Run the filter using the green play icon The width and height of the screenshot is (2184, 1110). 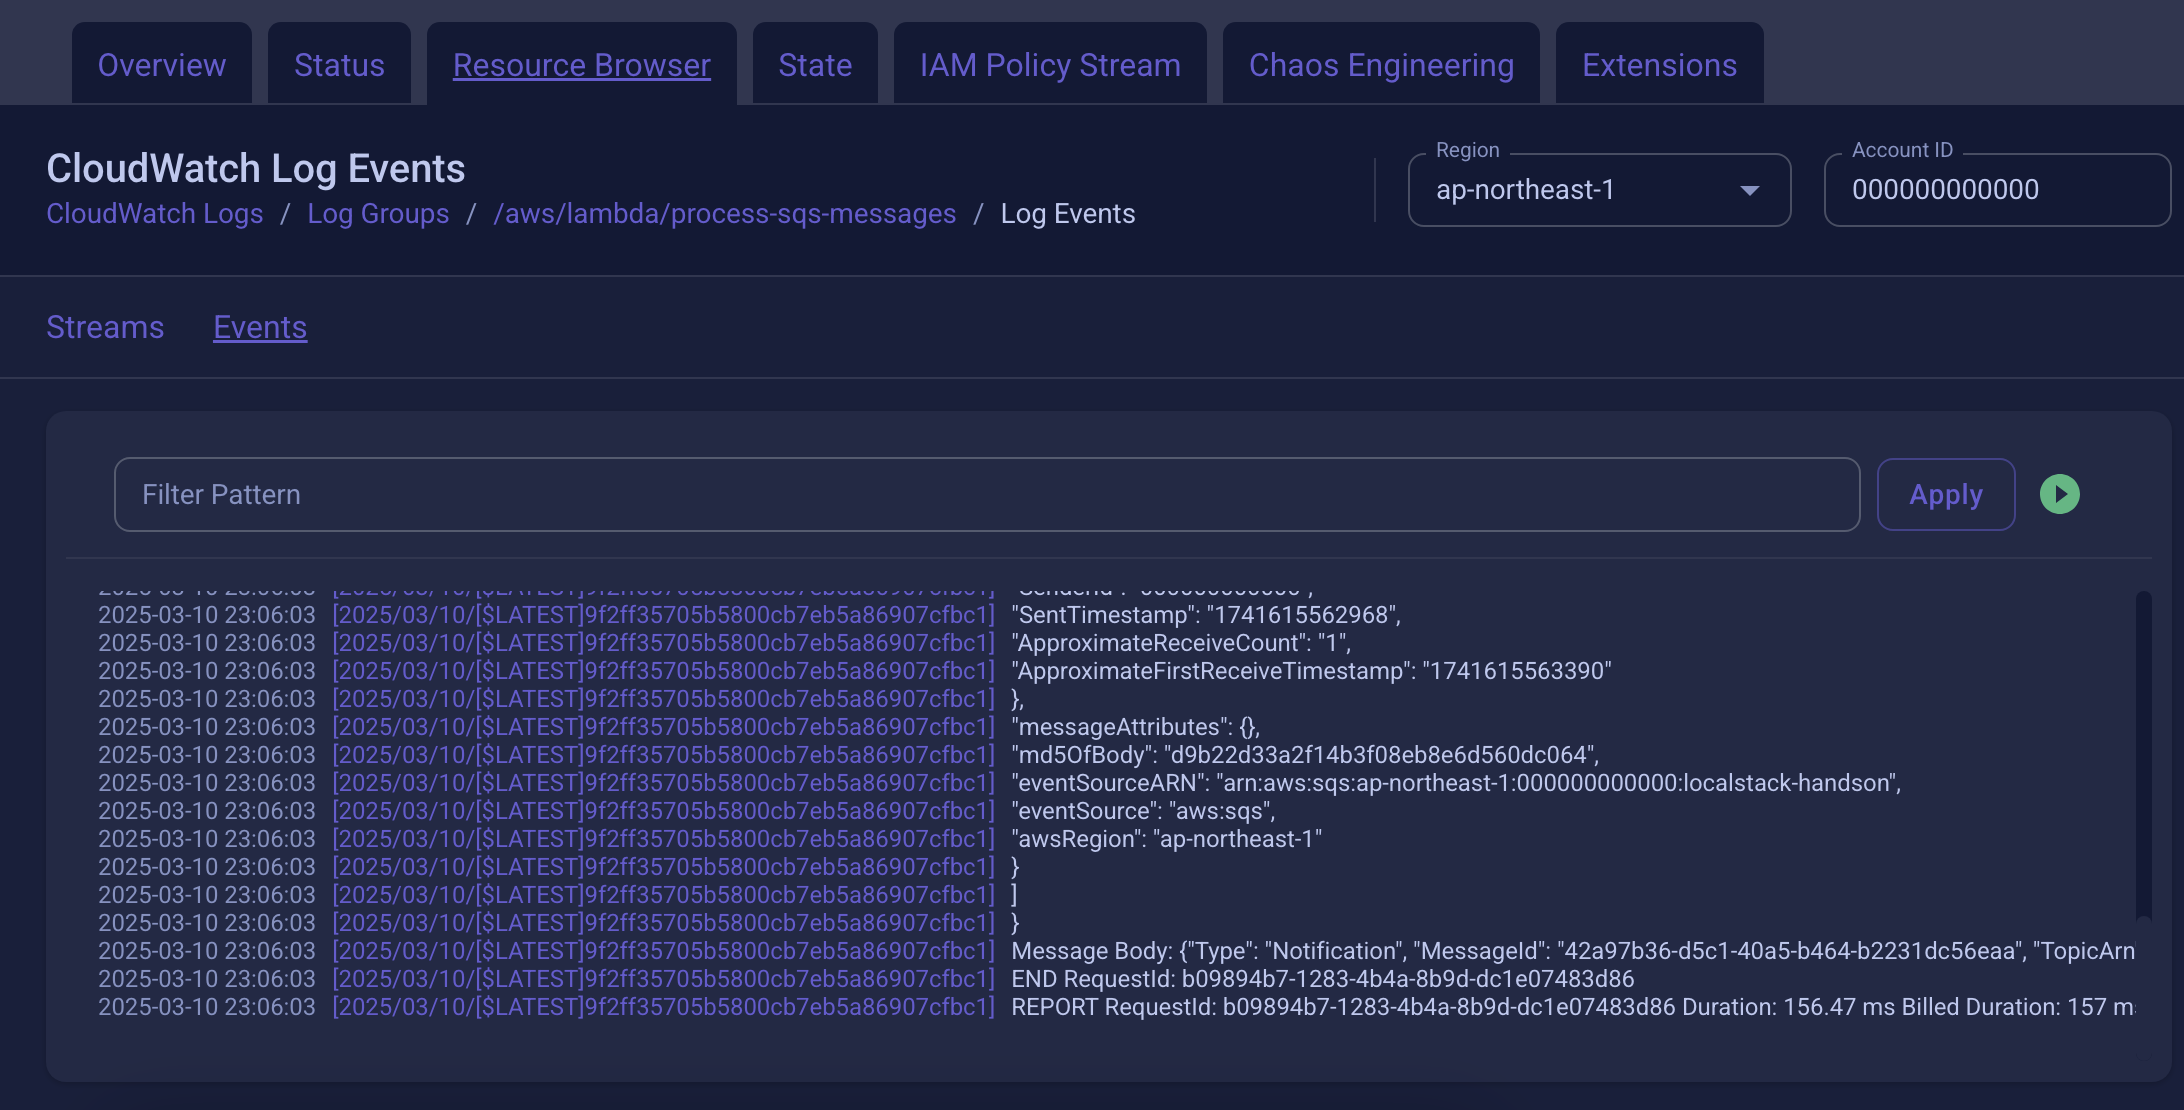(2059, 493)
